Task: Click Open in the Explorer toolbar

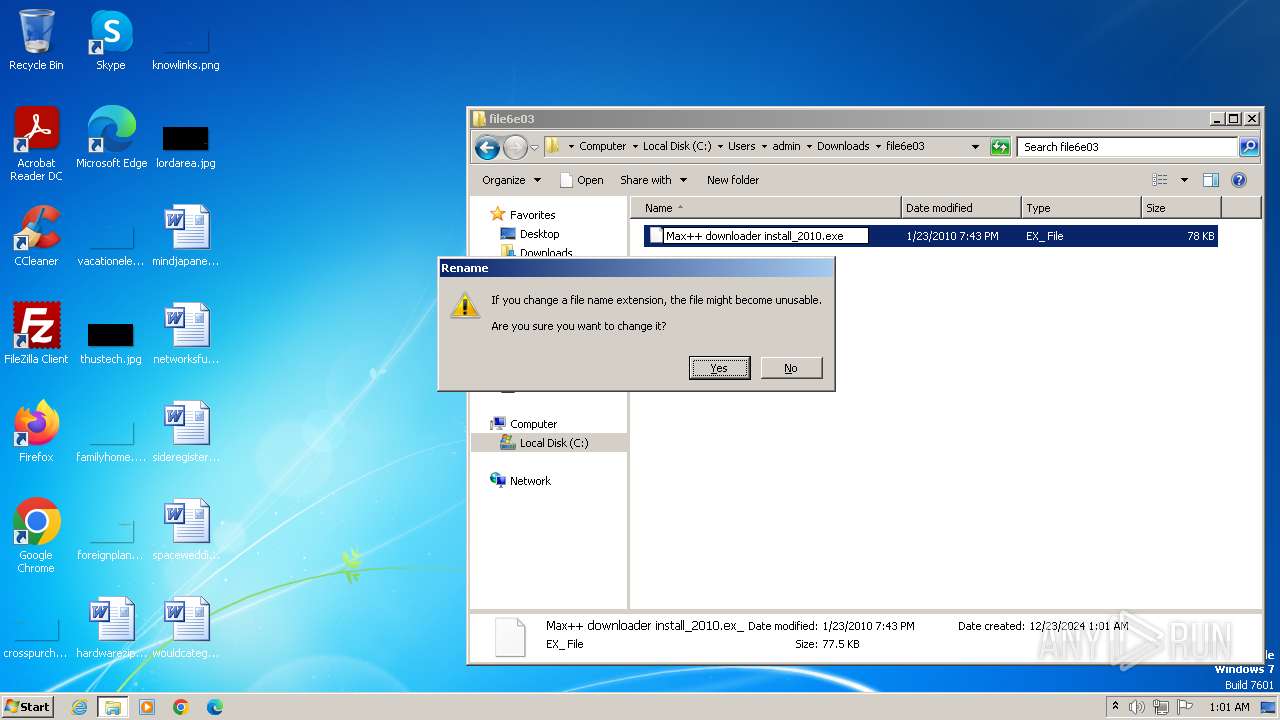Action: [581, 180]
